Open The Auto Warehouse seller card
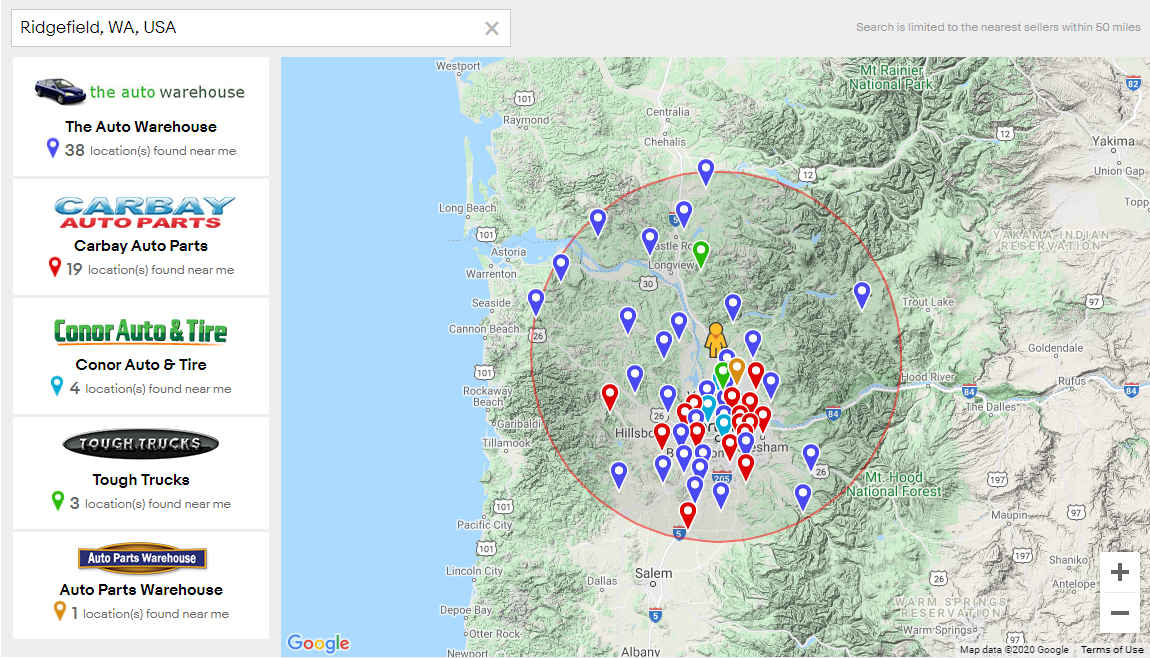Image resolution: width=1150 pixels, height=658 pixels. 141,117
